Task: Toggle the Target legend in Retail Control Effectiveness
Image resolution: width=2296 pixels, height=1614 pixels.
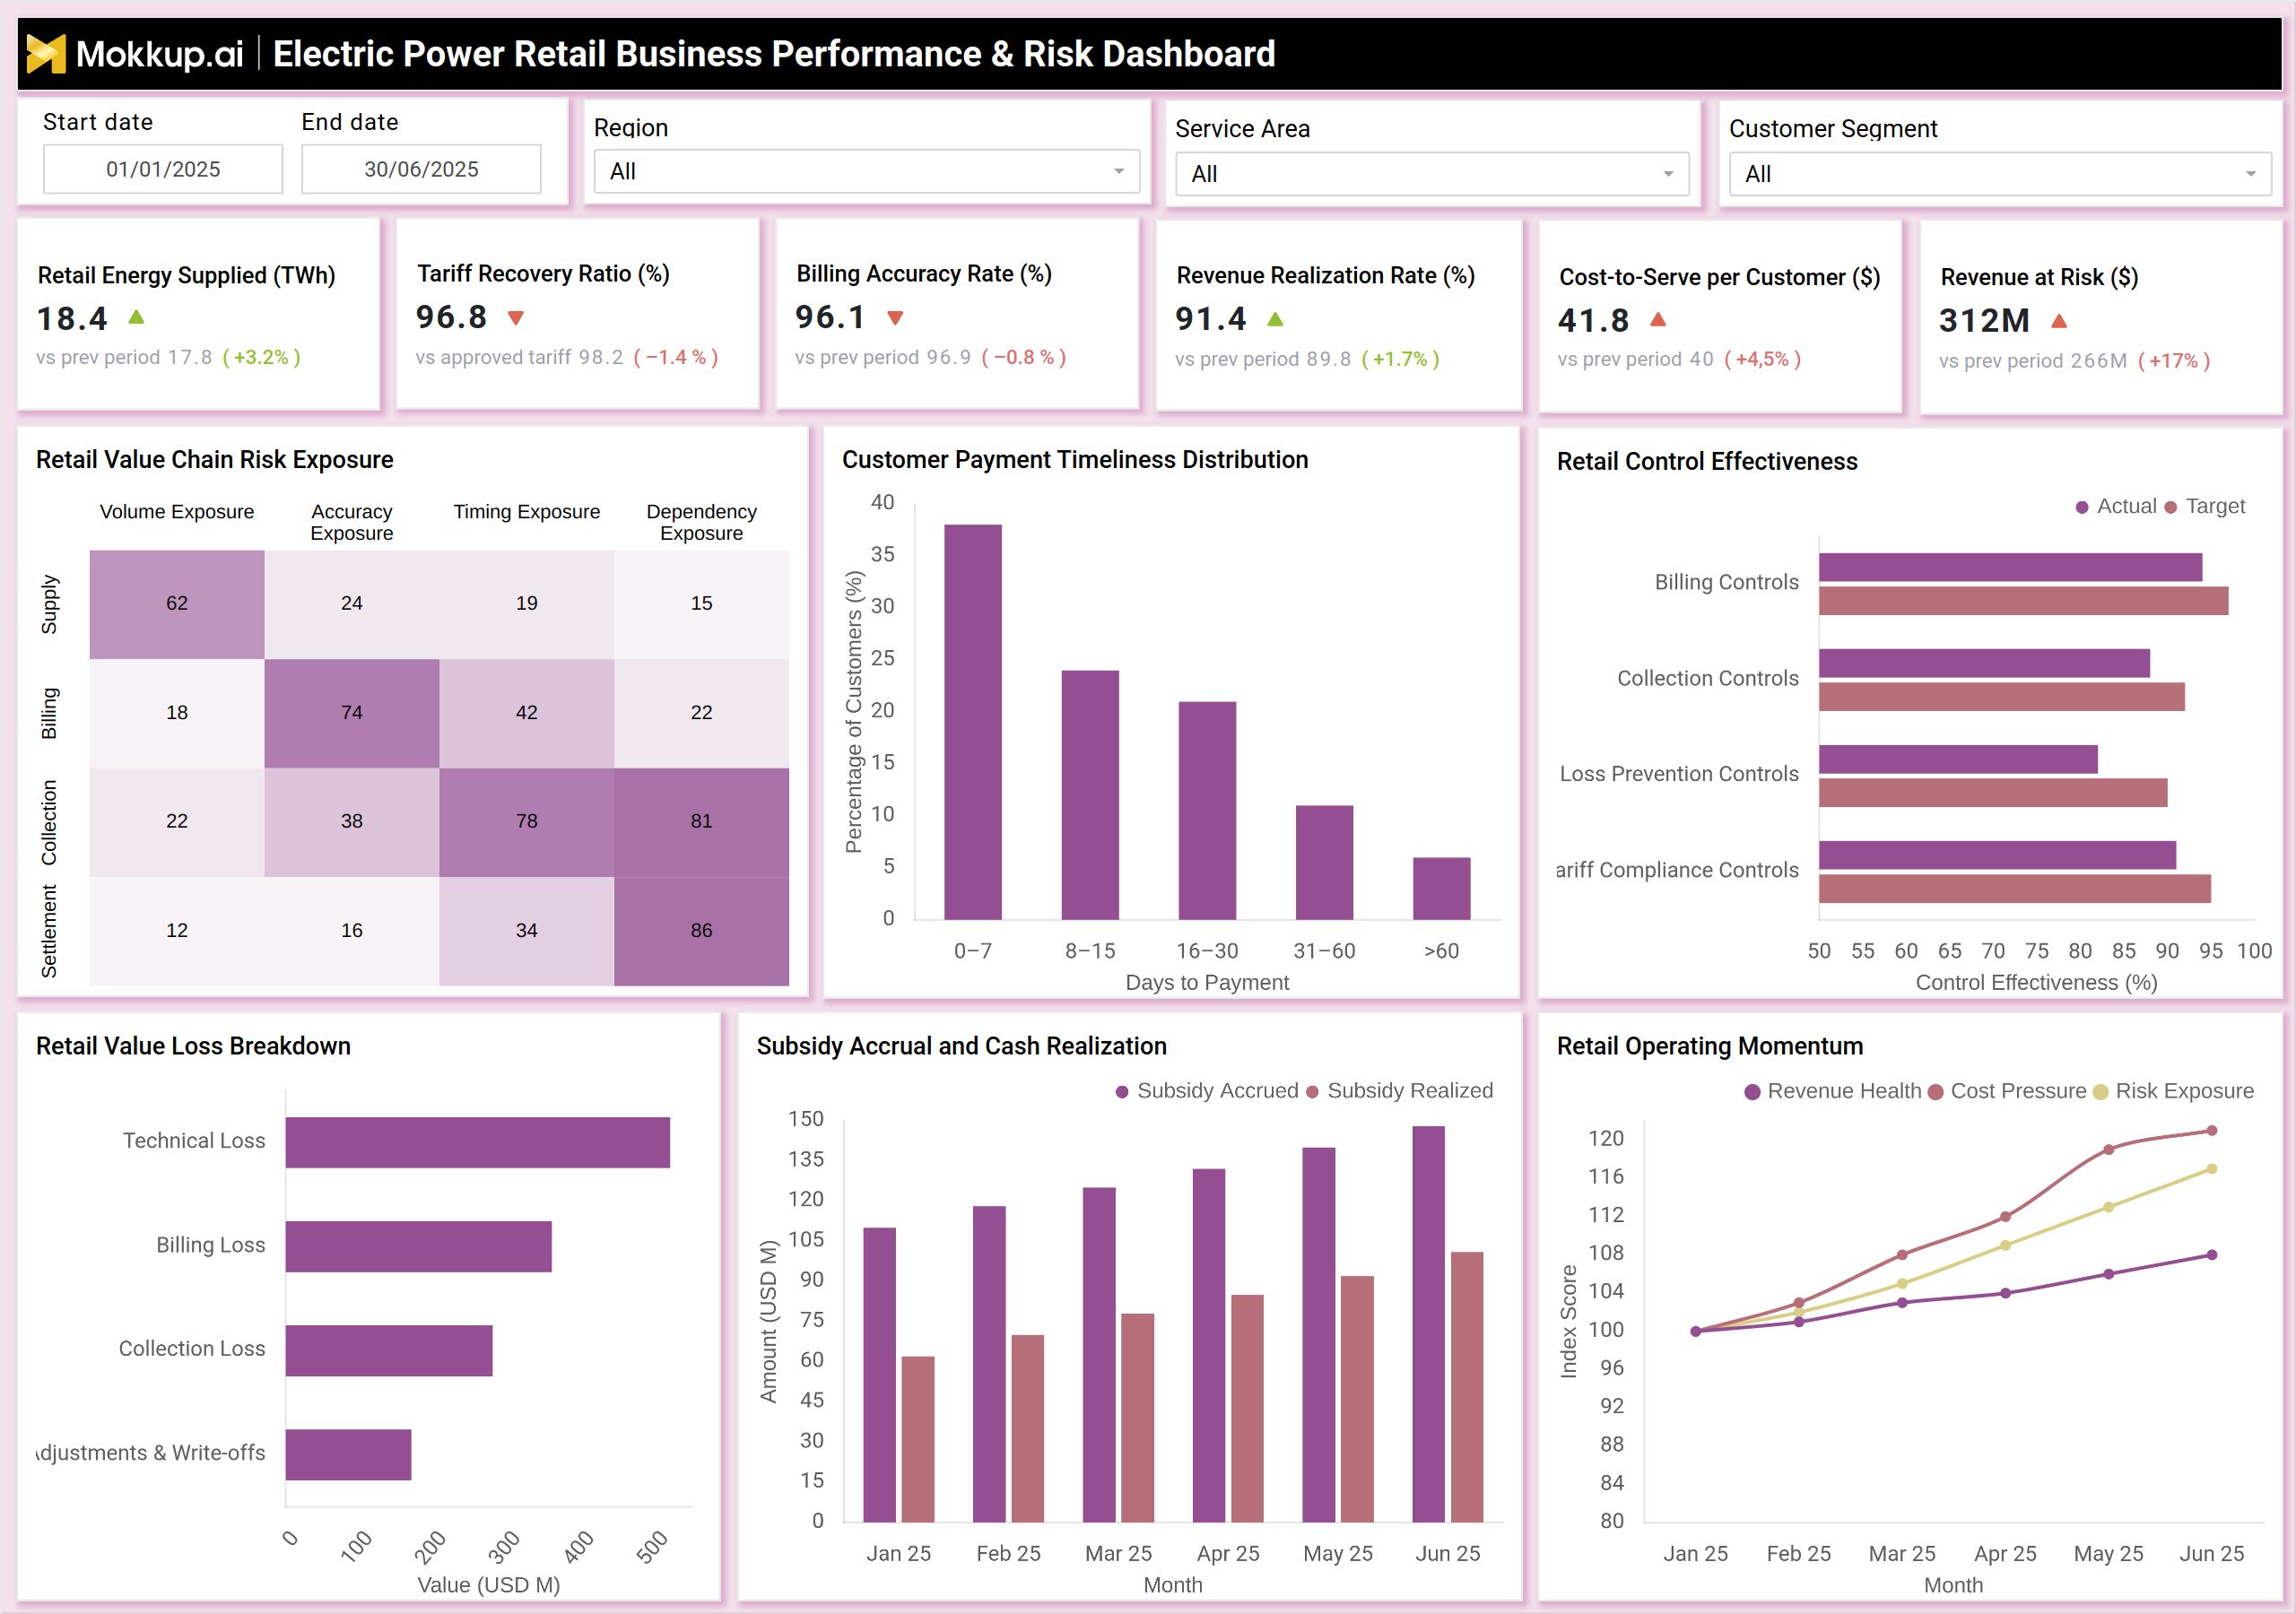Action: (x=2204, y=506)
